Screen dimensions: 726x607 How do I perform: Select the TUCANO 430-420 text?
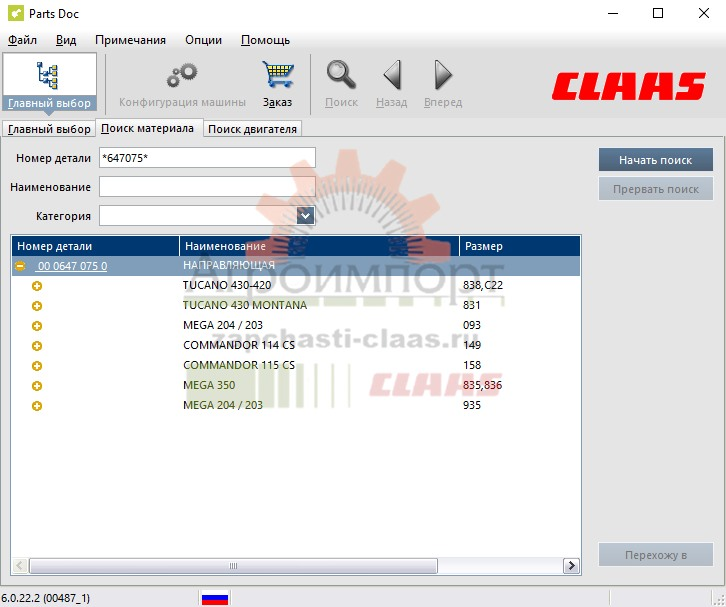pos(227,285)
